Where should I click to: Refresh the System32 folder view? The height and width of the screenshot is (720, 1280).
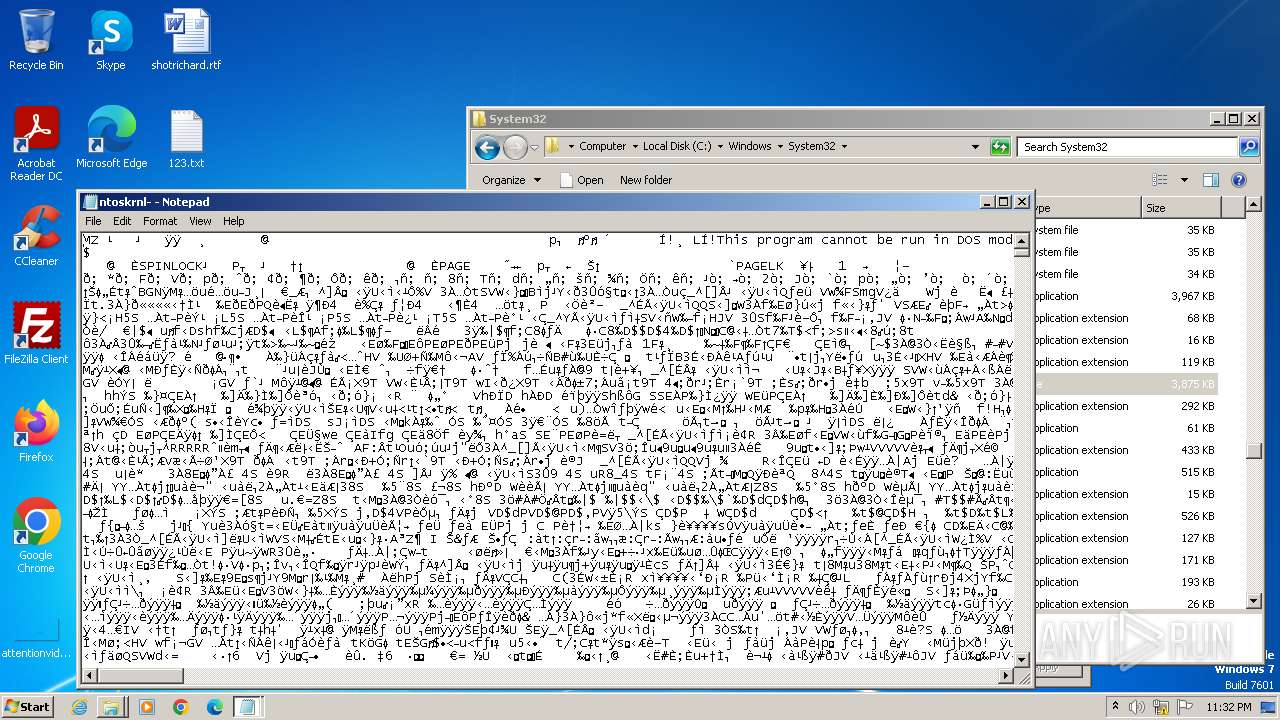(1000, 147)
